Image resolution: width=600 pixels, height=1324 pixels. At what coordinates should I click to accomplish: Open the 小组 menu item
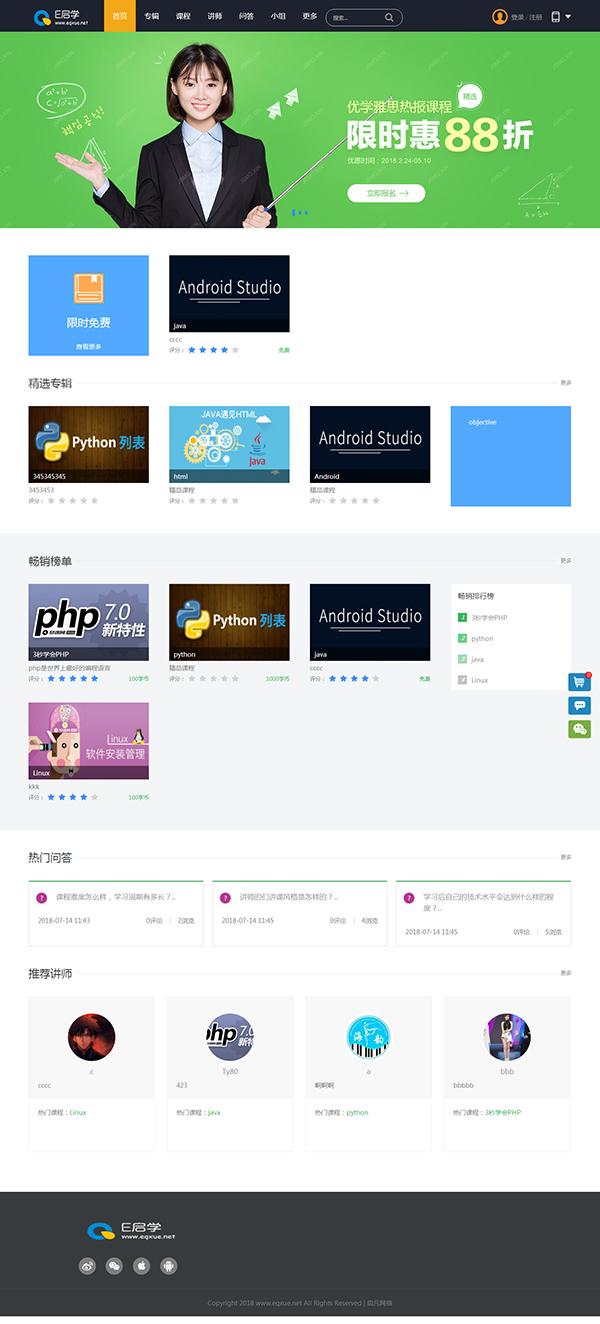tap(278, 16)
